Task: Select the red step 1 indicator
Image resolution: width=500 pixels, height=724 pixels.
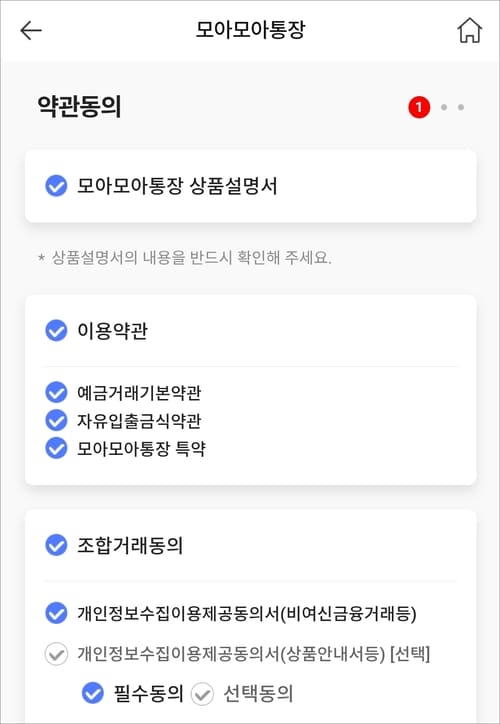Action: coord(419,108)
